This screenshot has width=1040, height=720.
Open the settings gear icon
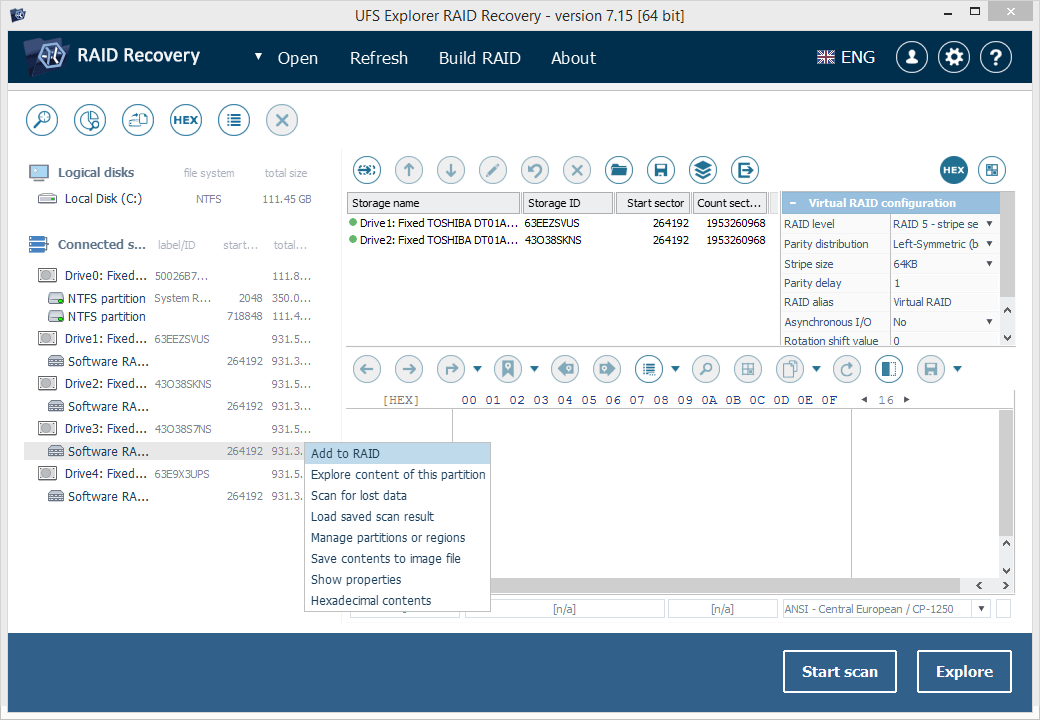point(954,58)
